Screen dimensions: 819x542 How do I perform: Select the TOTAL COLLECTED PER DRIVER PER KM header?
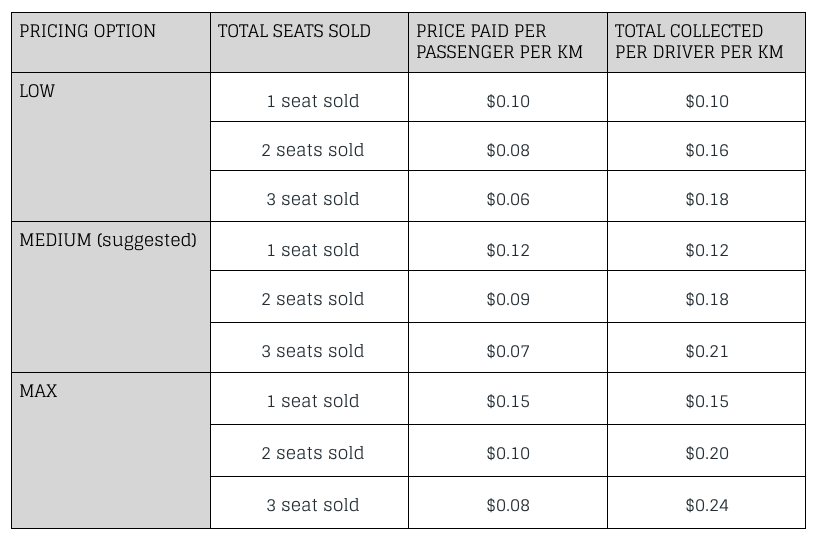click(707, 42)
